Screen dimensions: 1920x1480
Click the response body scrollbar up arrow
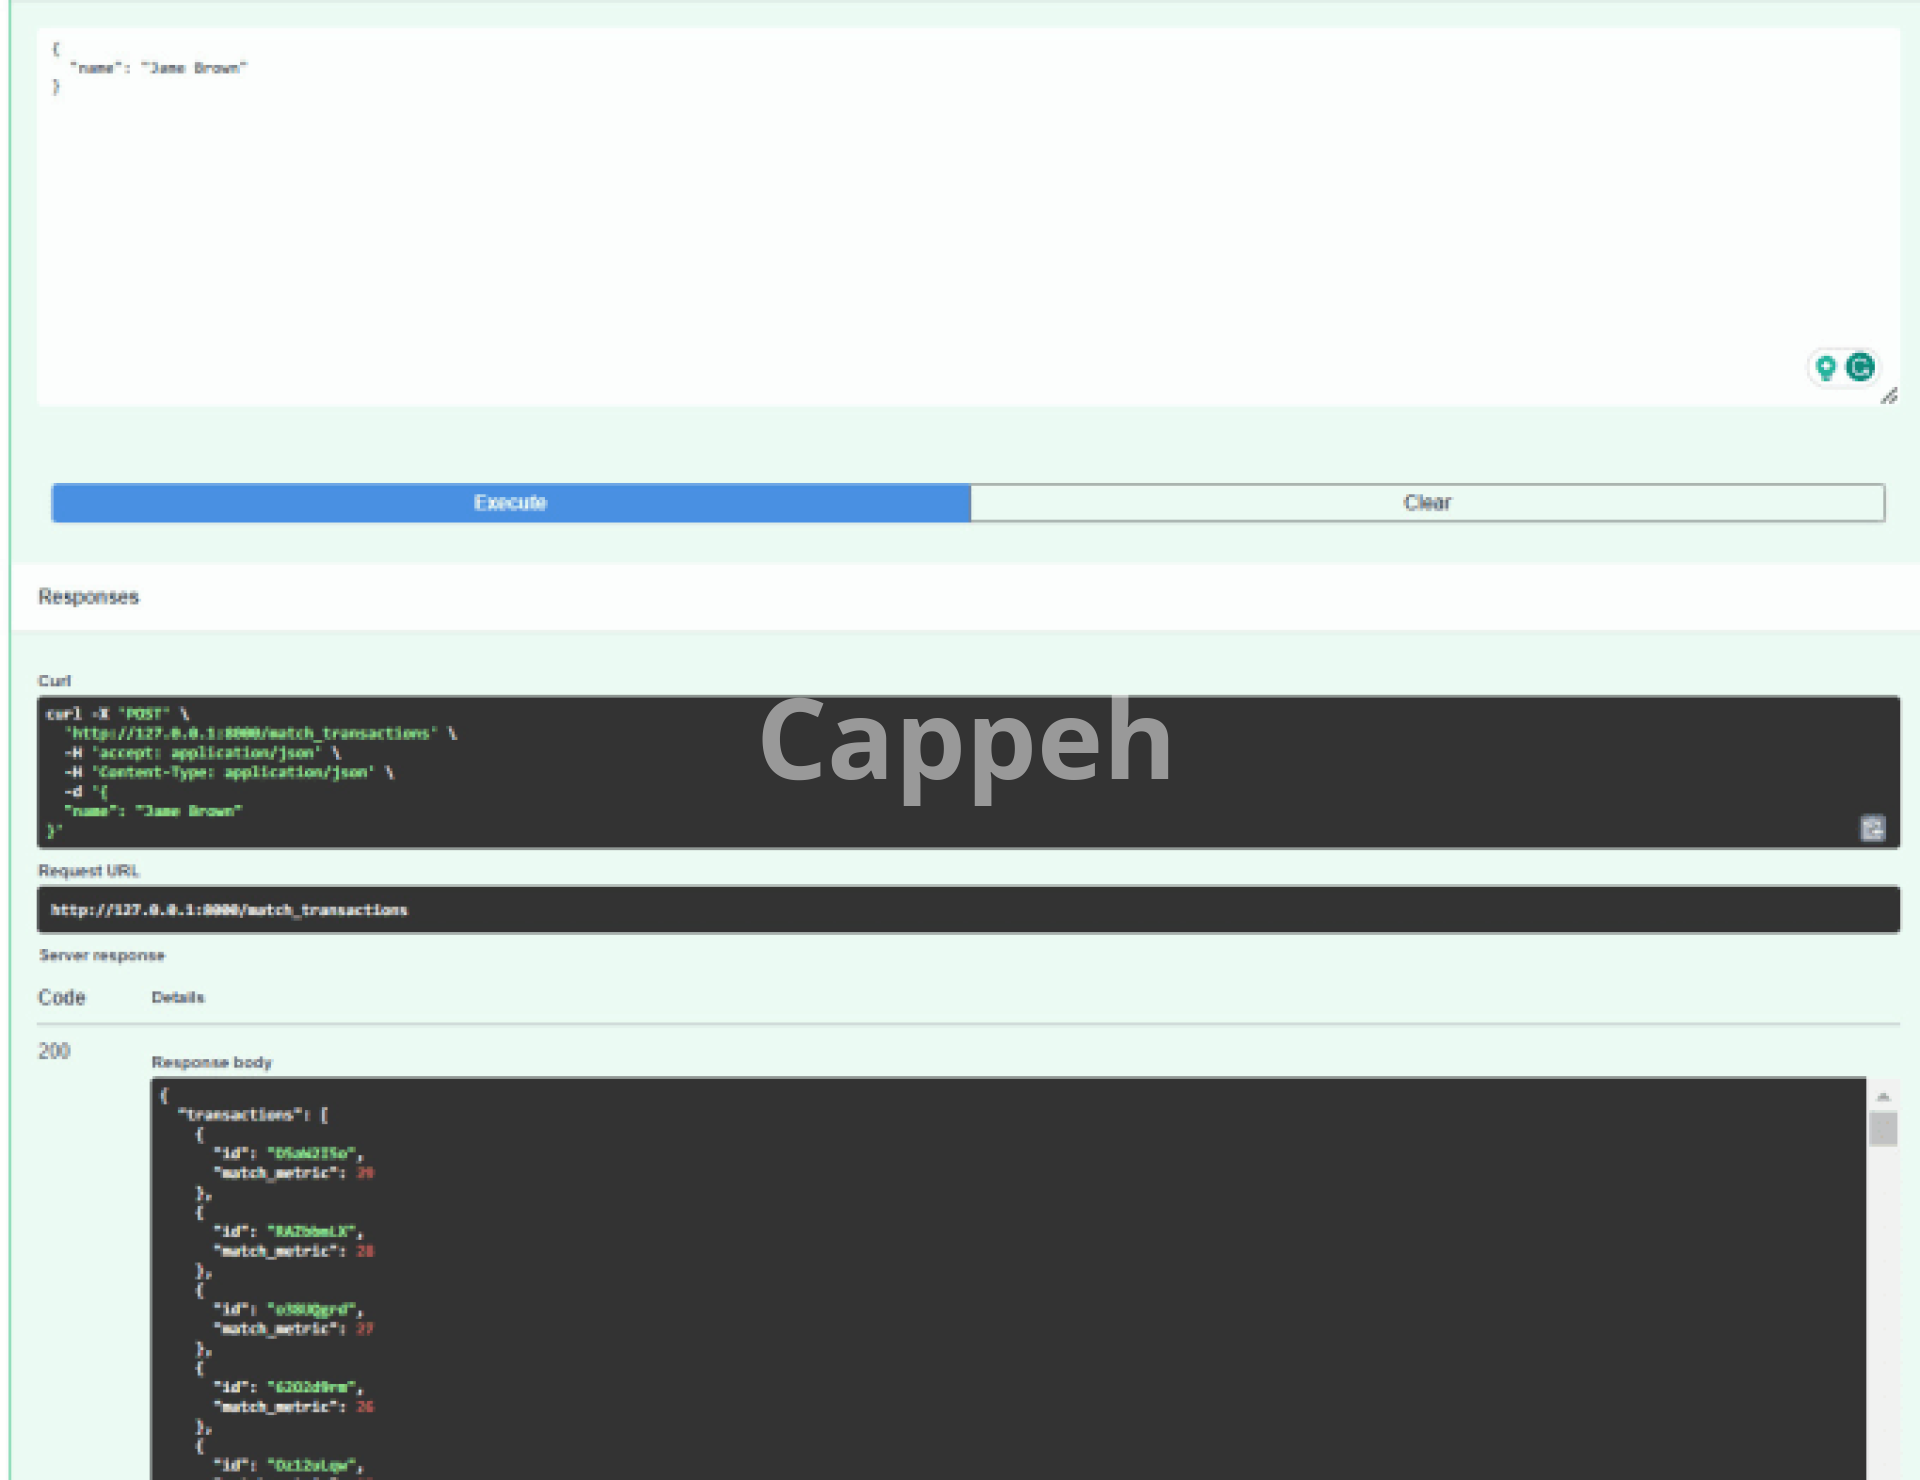click(x=1883, y=1097)
